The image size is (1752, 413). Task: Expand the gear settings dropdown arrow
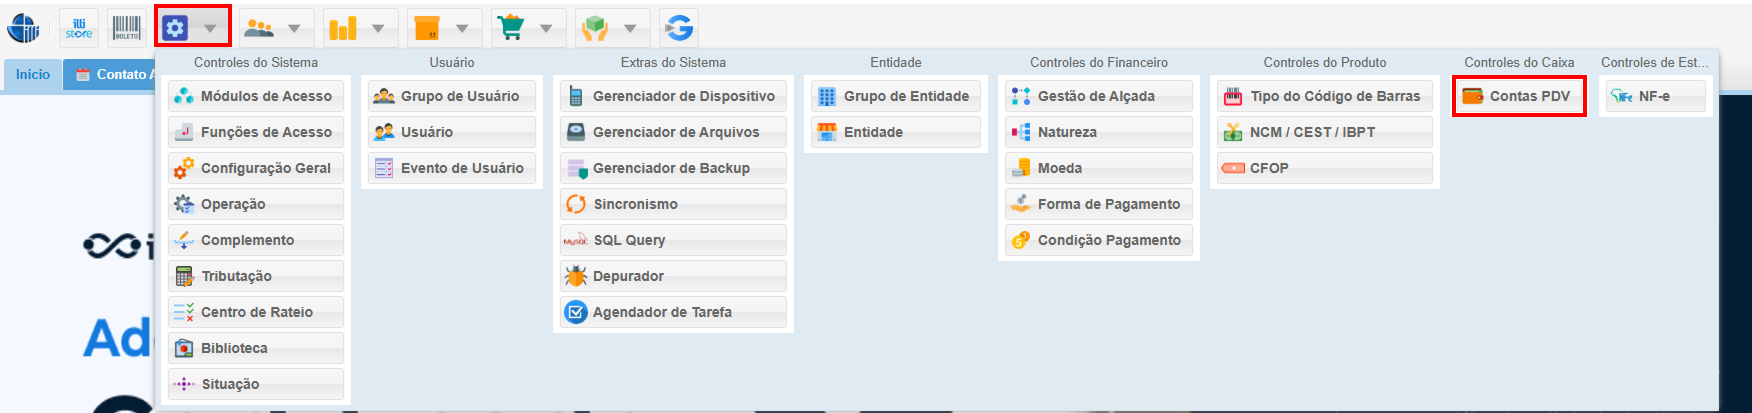211,28
